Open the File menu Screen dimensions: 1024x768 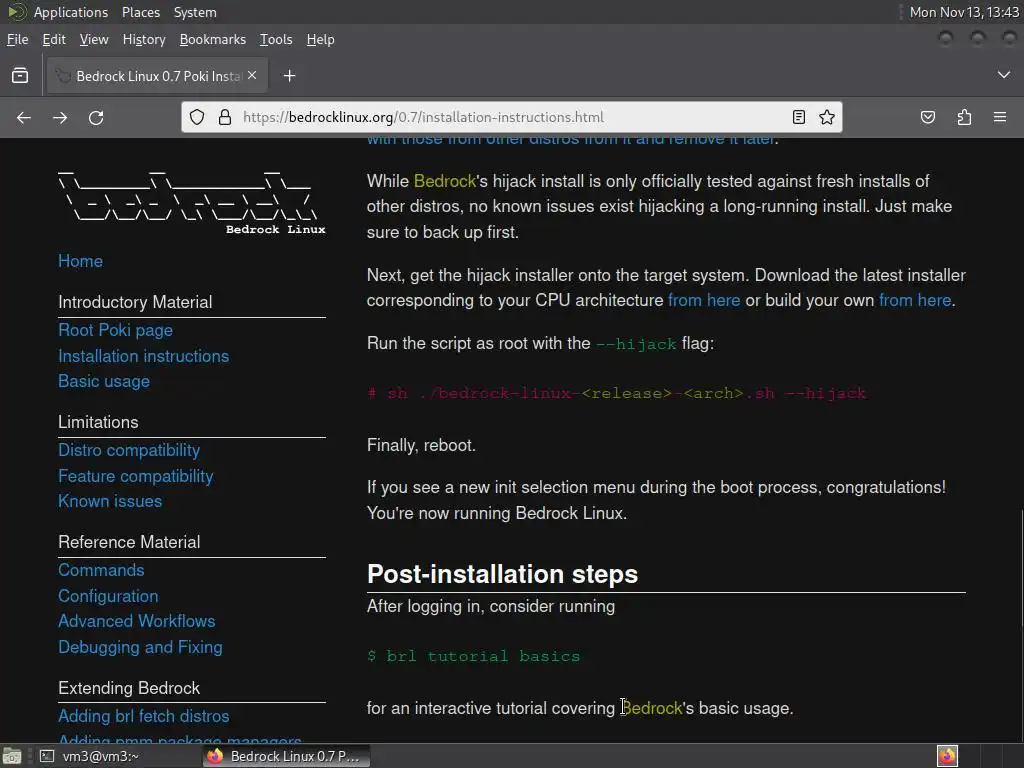pyautogui.click(x=18, y=39)
